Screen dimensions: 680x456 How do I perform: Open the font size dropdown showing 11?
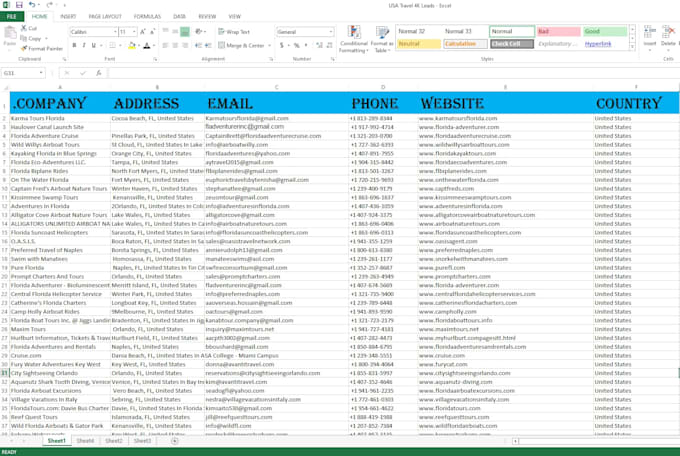point(134,32)
